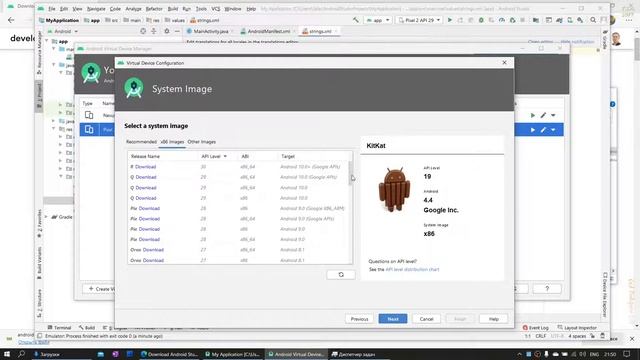Open AVD Manager from the main toolbar
The image size is (640, 360).
[x=570, y=20]
